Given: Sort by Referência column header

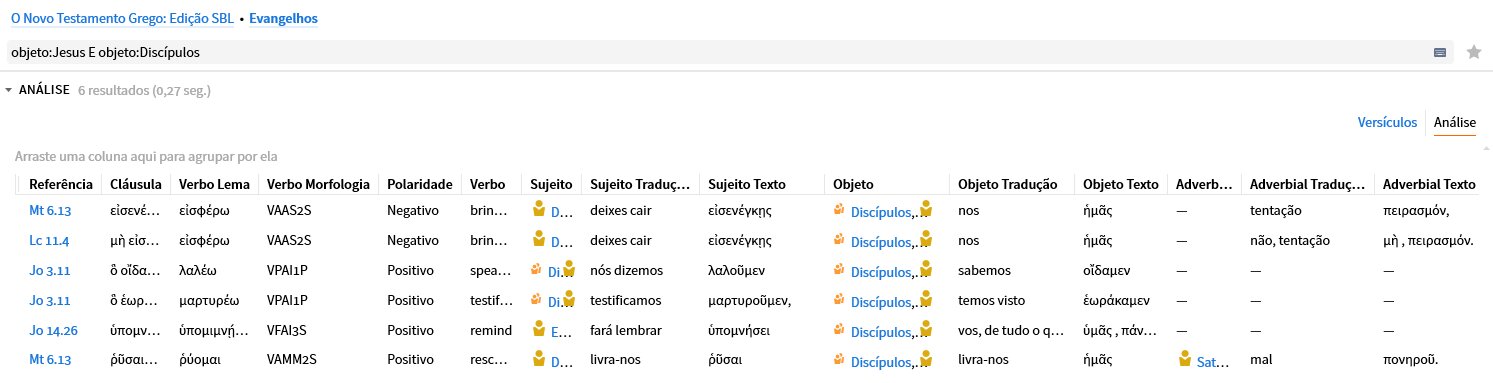Looking at the screenshot, I should coord(61,184).
